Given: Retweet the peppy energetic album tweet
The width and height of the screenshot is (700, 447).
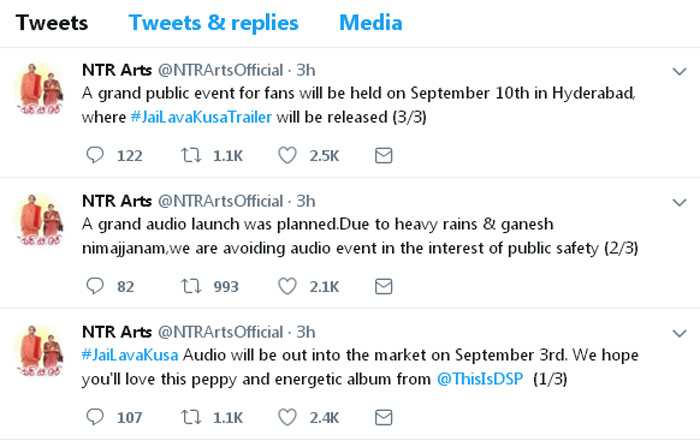Looking at the screenshot, I should [190, 417].
